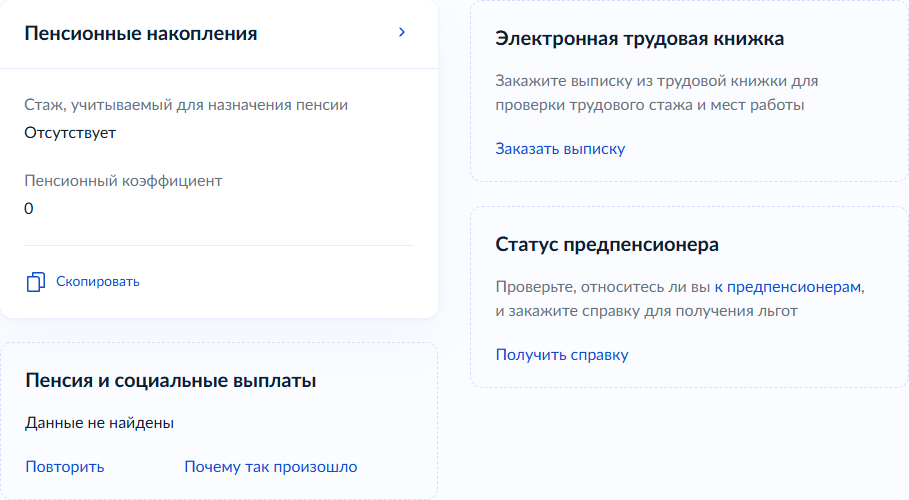Select the Данные не найдены message
The width and height of the screenshot is (909, 500).
pos(99,423)
